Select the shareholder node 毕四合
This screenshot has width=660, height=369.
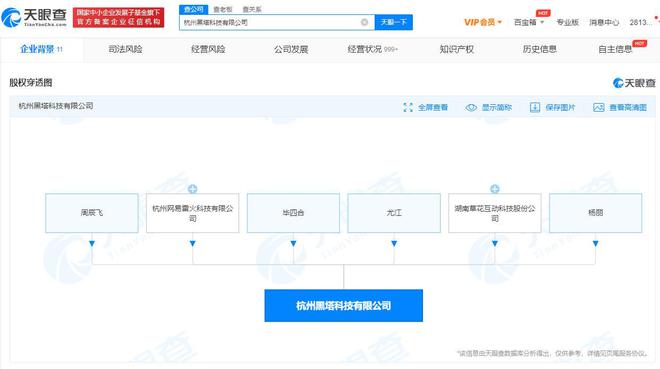coord(293,213)
